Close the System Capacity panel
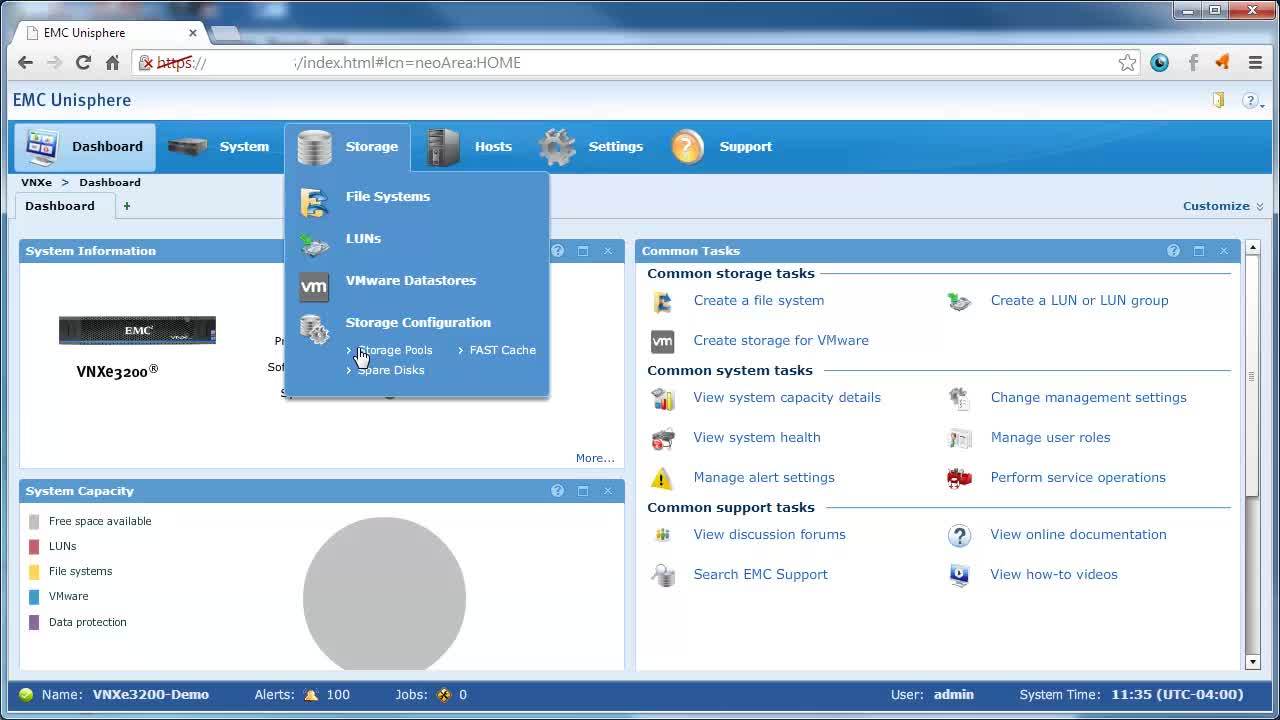 point(608,491)
